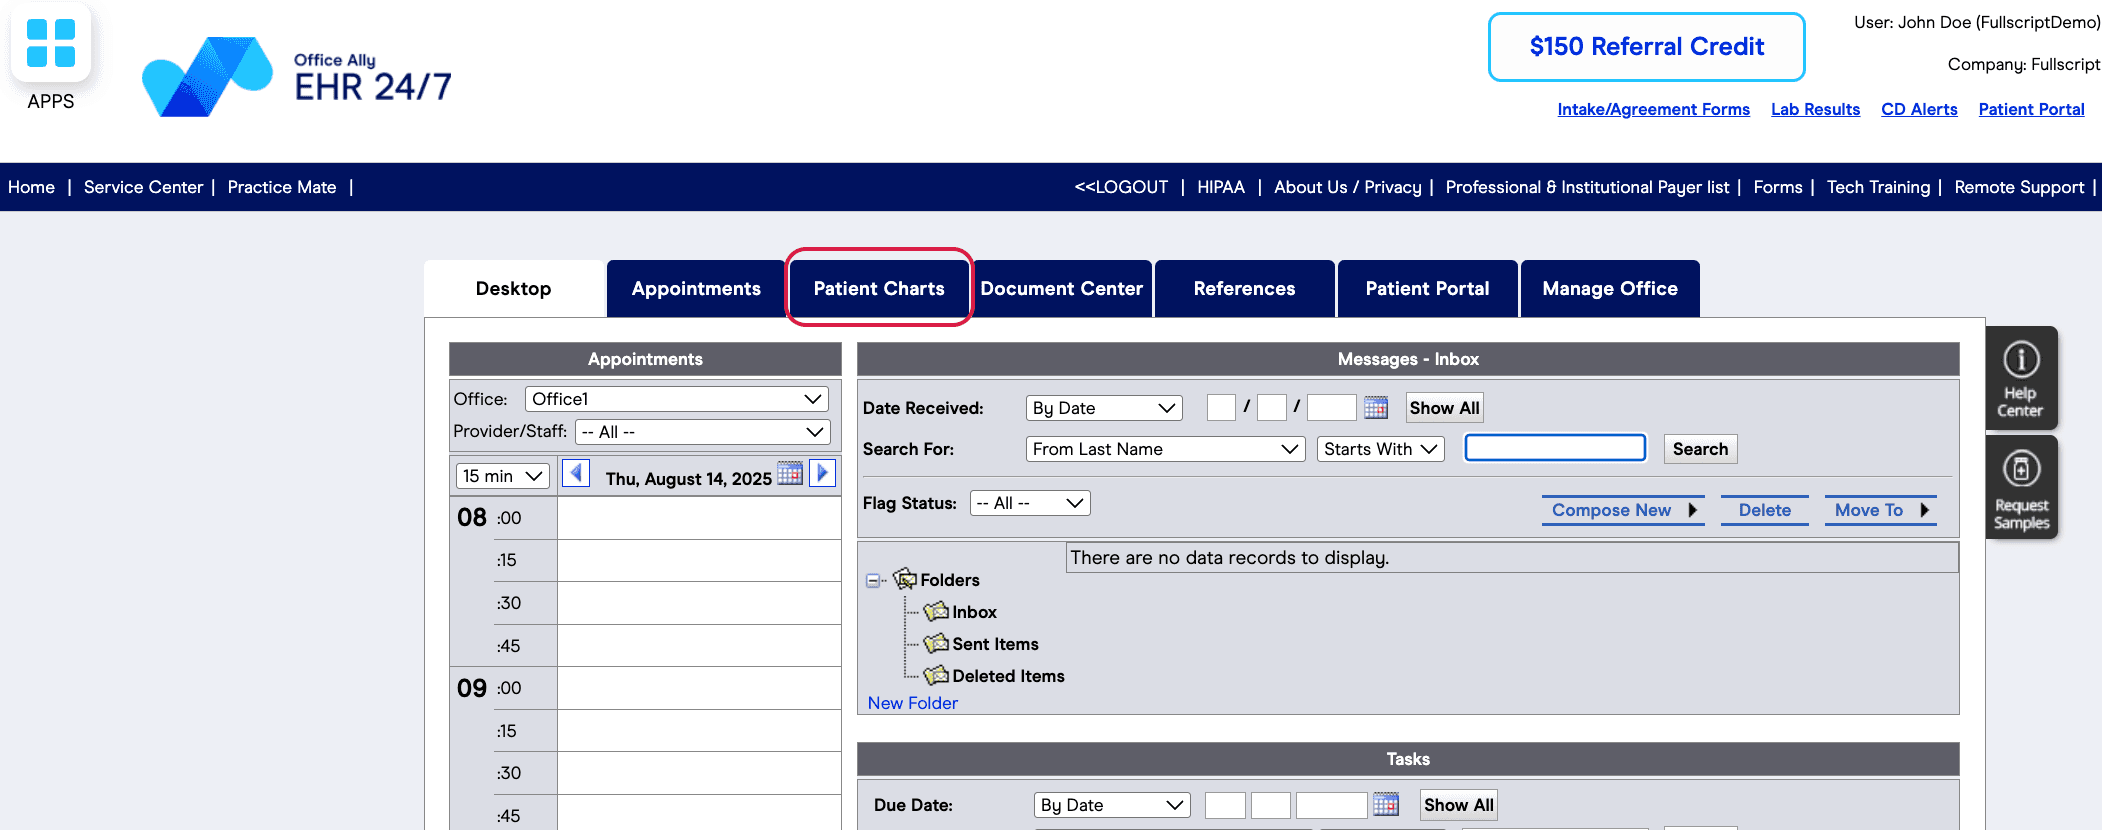
Task: Open Service Center in navigation bar
Action: [x=143, y=187]
